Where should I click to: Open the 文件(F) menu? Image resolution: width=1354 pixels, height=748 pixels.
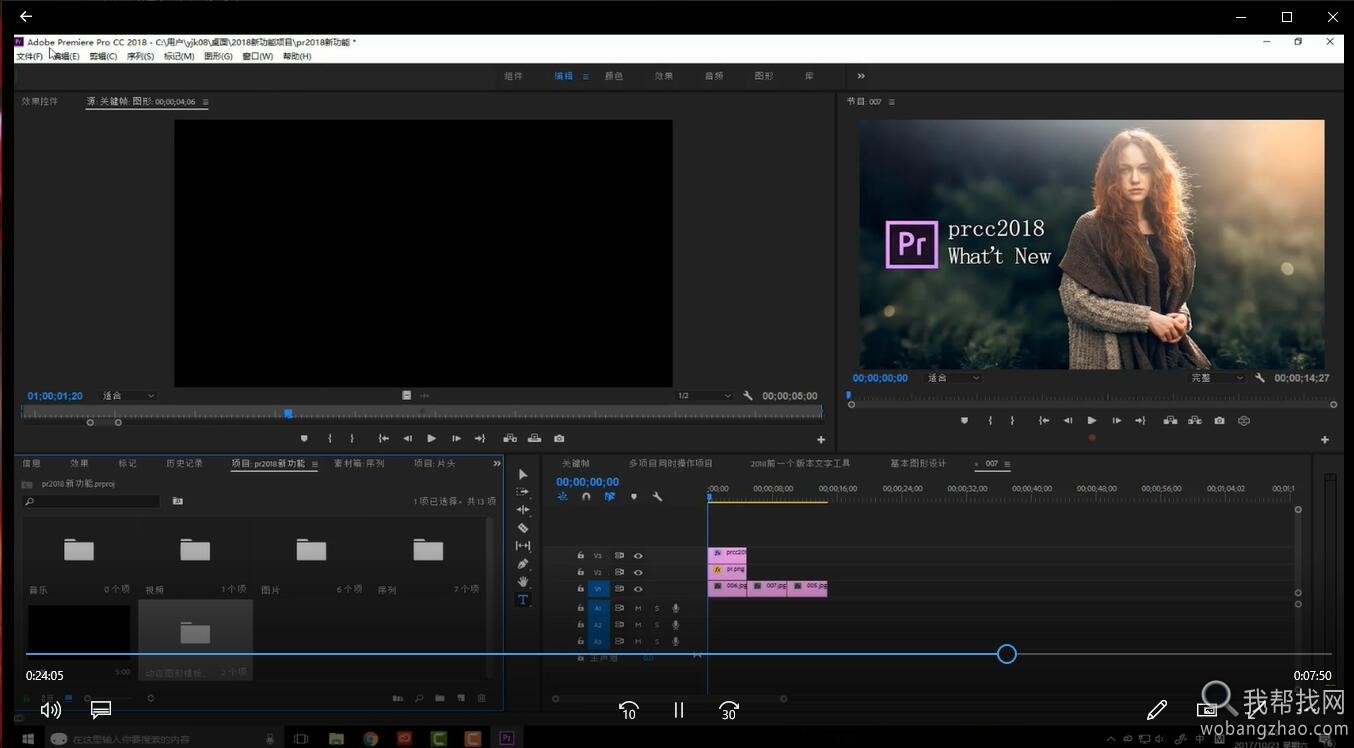(29, 57)
